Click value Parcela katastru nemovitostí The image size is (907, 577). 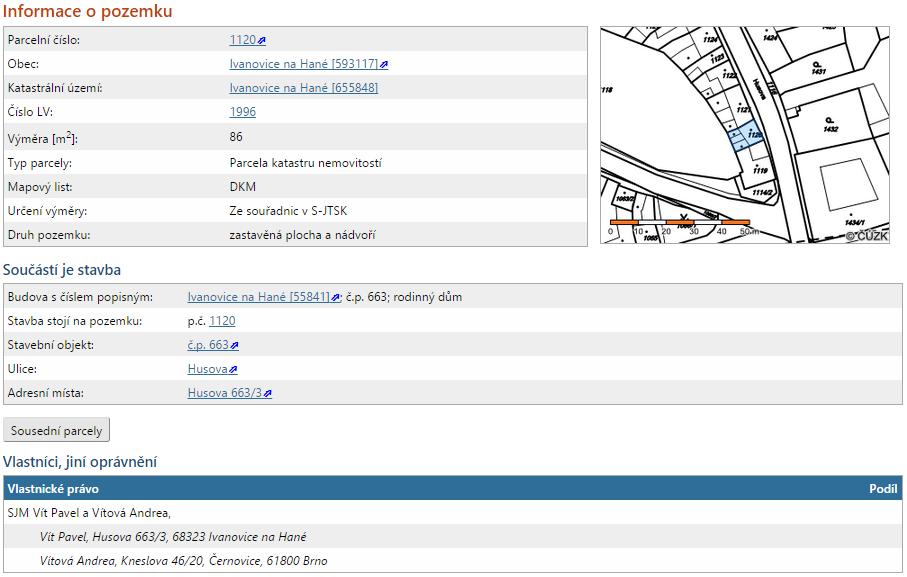305,163
